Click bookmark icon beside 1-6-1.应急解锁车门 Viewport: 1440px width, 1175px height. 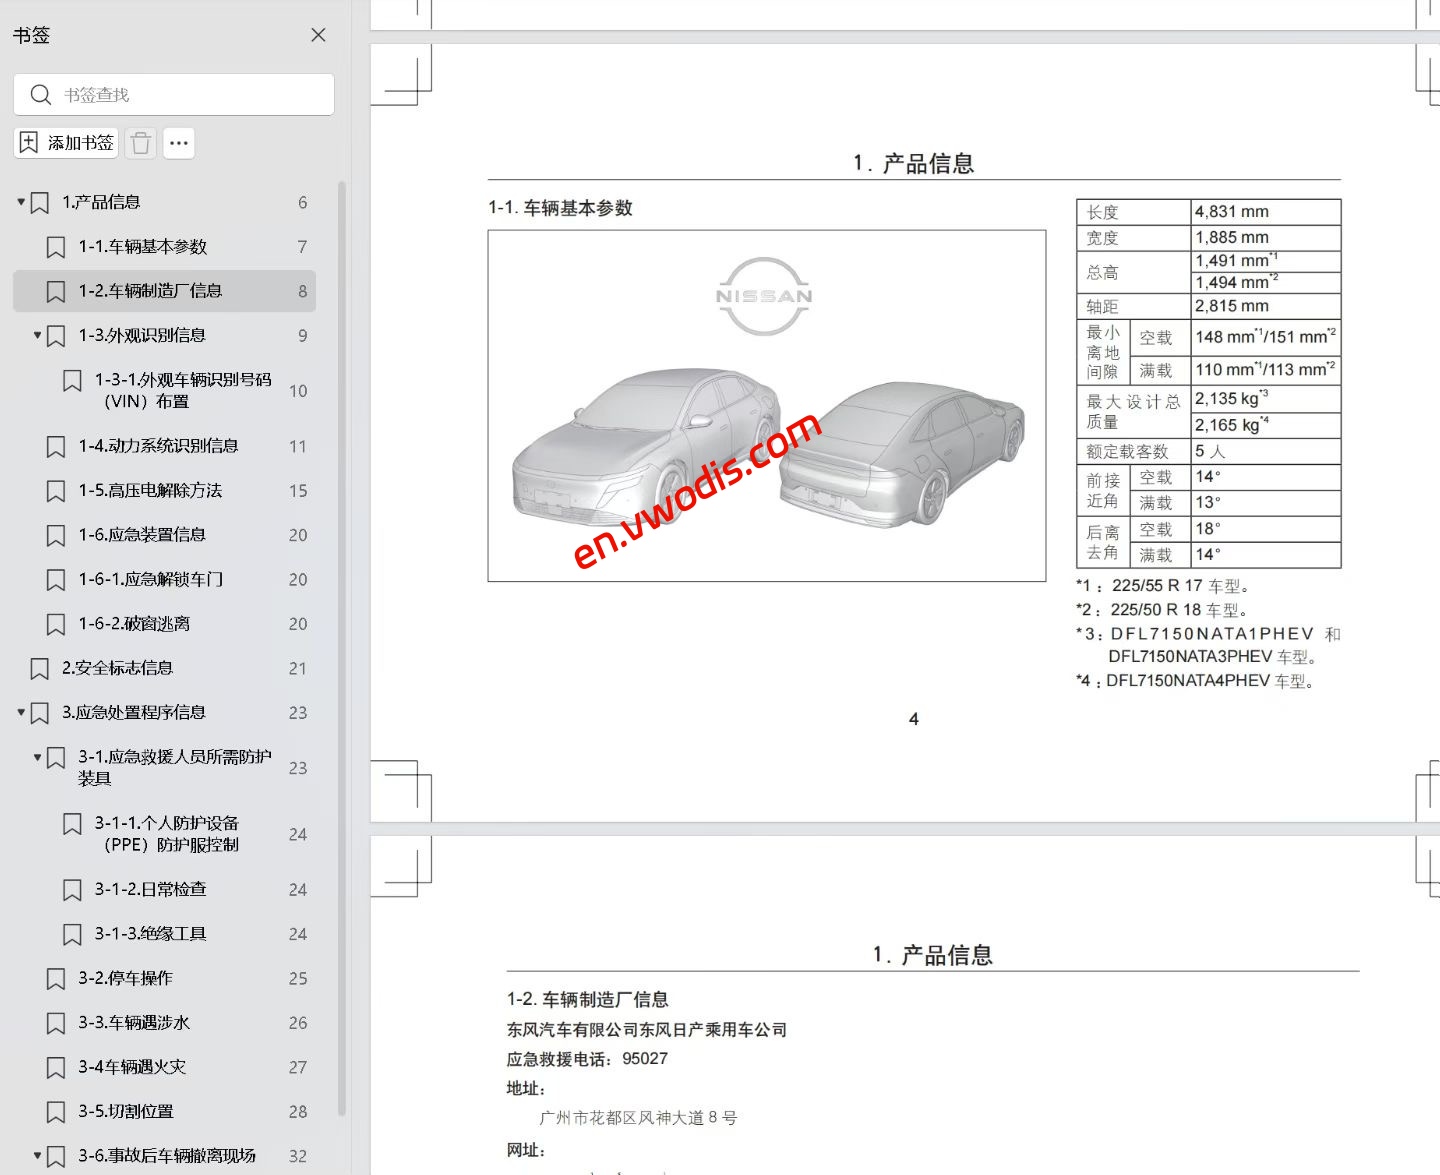click(x=55, y=579)
